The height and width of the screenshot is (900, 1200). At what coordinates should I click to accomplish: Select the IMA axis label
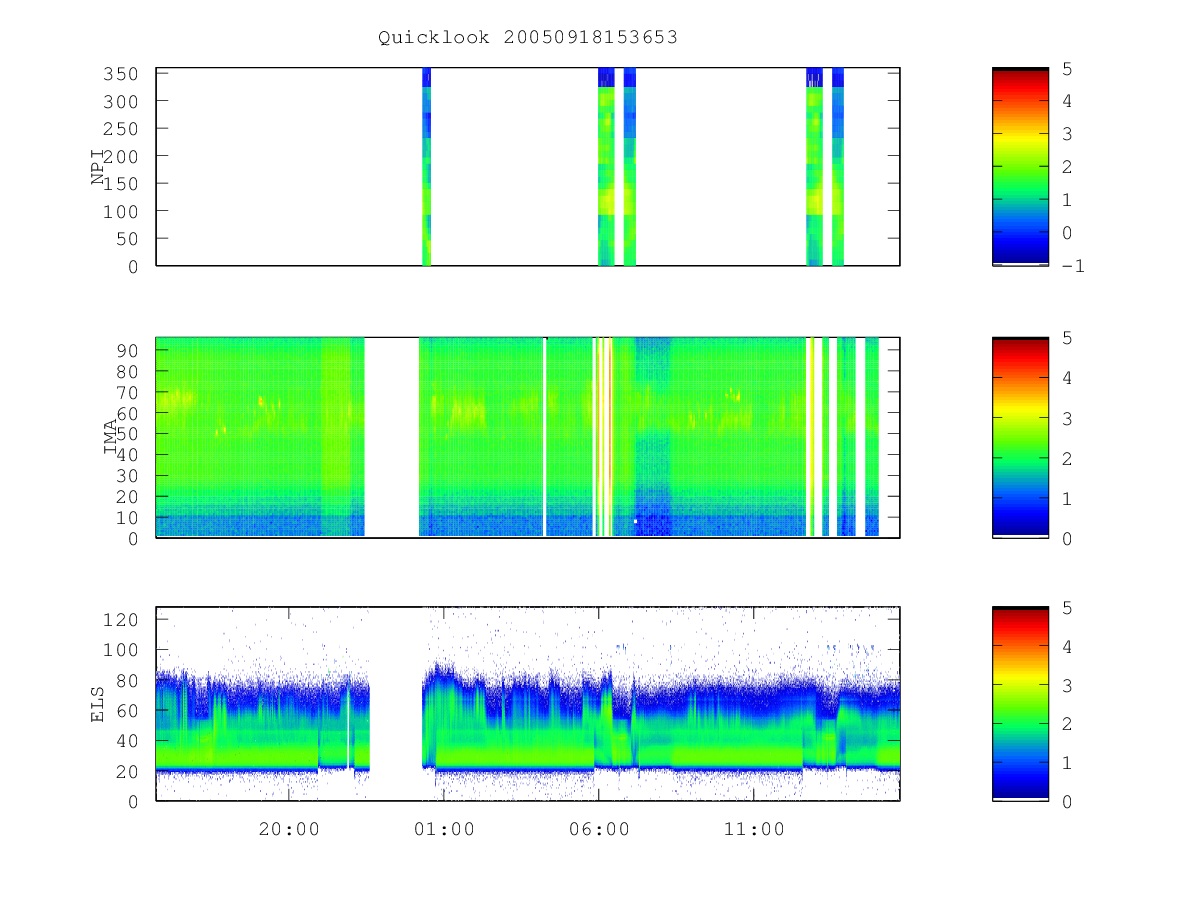[111, 437]
